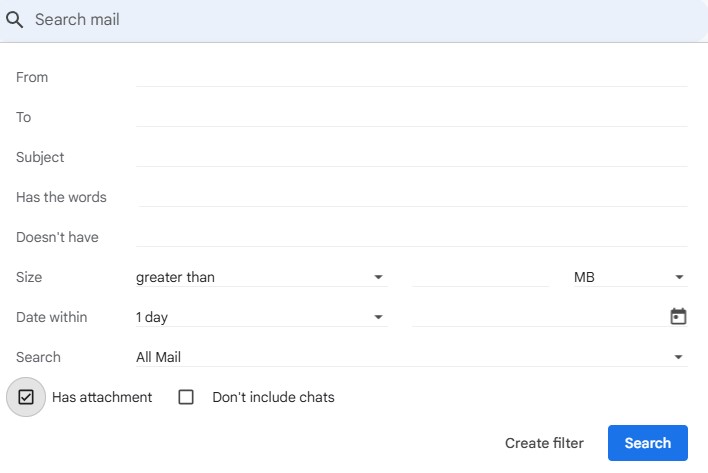The image size is (708, 473).
Task: Enable the 'Don't include chats' checkbox
Action: pos(186,397)
